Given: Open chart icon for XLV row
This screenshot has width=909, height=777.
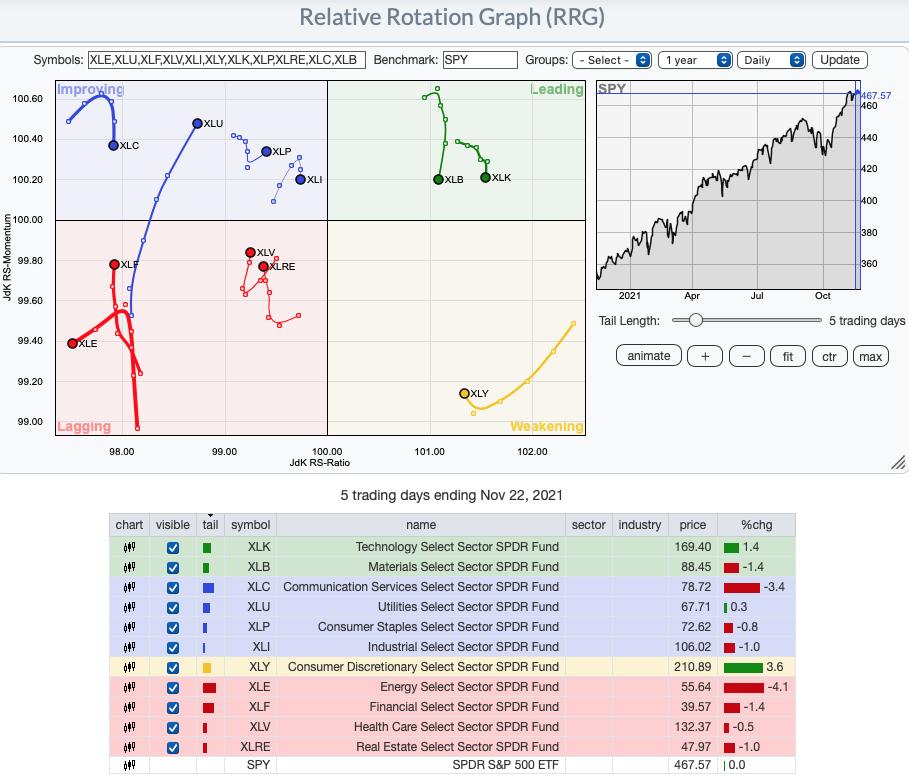Looking at the screenshot, I should [129, 727].
